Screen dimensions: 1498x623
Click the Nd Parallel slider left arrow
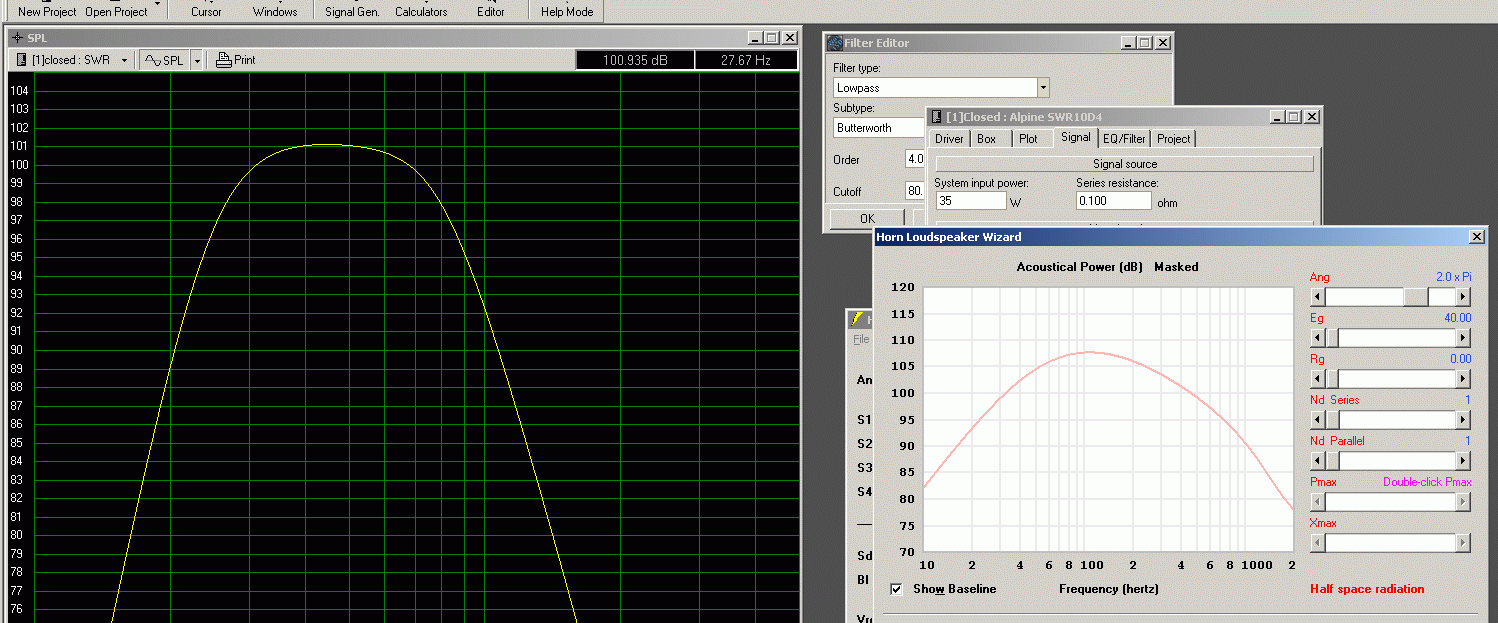[1317, 461]
